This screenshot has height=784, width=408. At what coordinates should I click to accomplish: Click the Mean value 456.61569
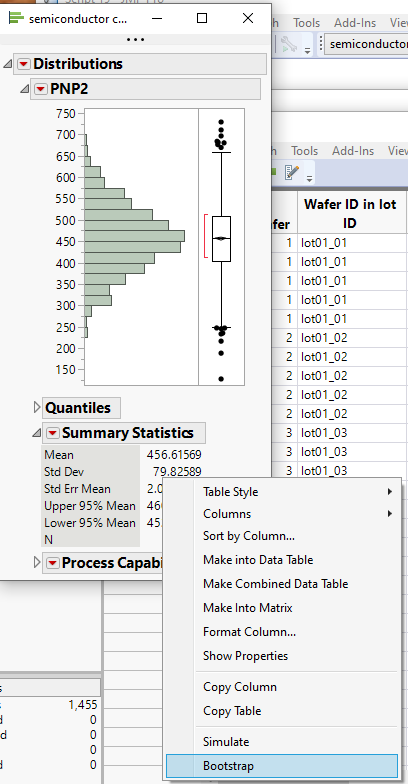click(174, 455)
